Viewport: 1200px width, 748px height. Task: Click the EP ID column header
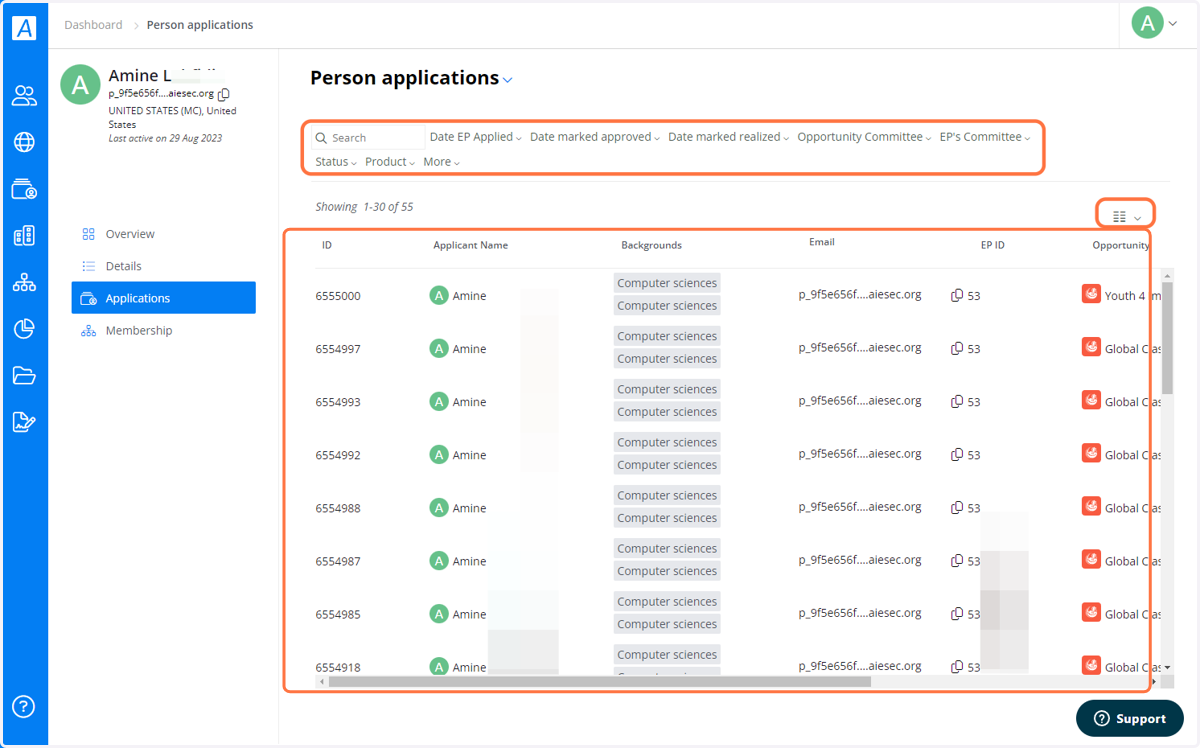993,245
